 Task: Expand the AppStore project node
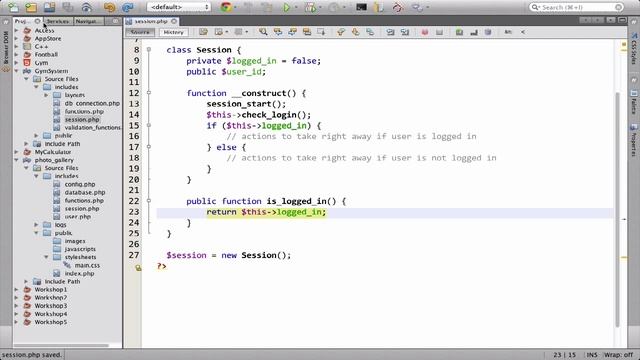click(17, 38)
